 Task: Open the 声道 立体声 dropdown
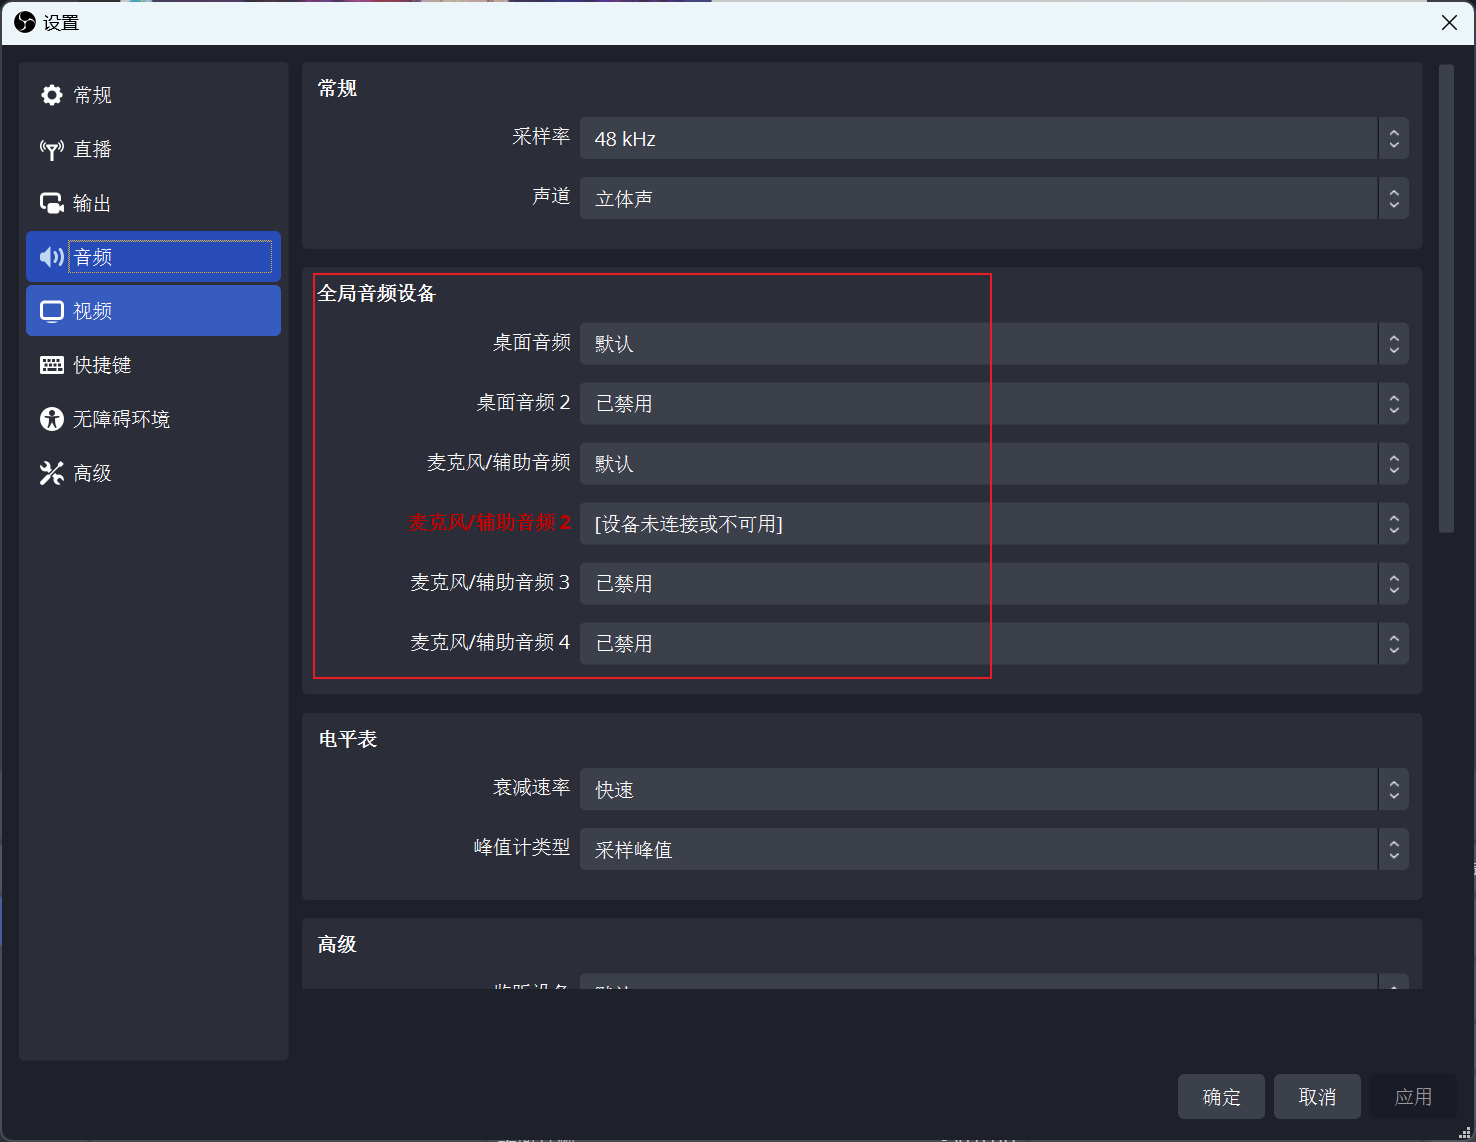click(994, 198)
